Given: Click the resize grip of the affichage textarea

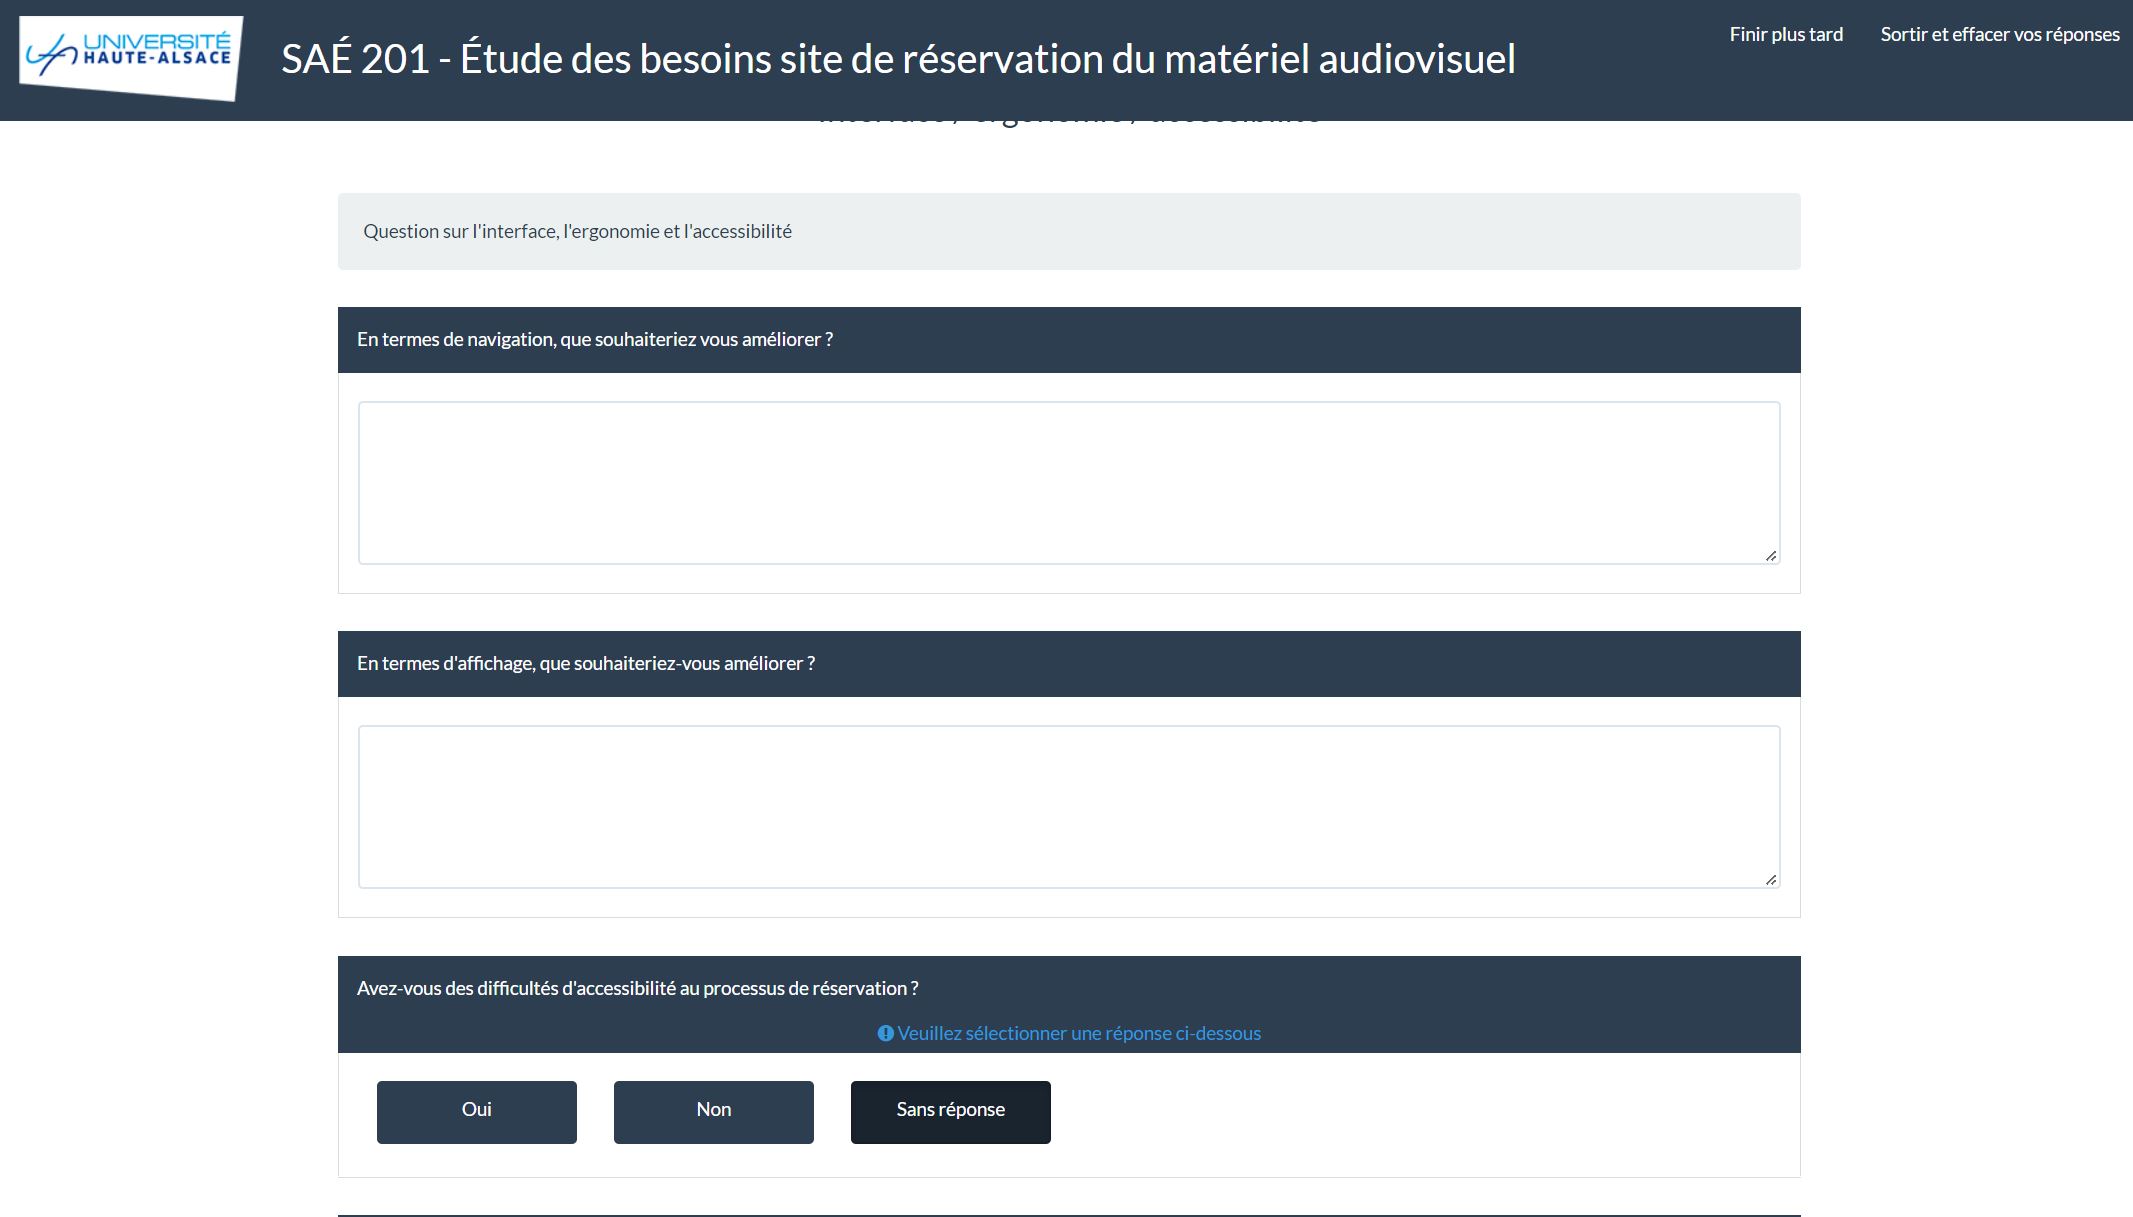Looking at the screenshot, I should click(x=1772, y=879).
